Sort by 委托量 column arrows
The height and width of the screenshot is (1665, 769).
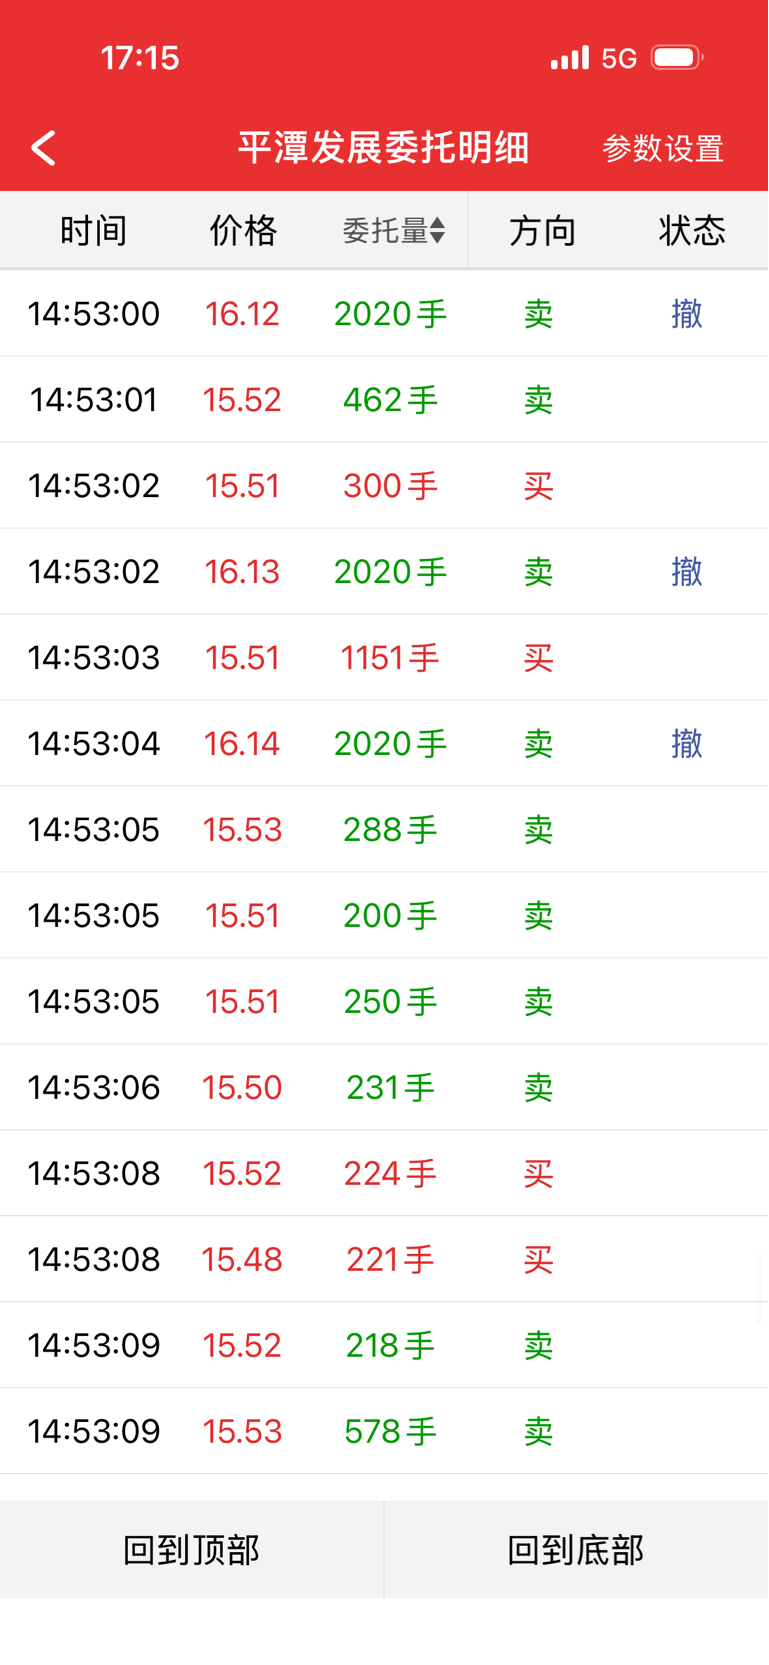point(437,231)
